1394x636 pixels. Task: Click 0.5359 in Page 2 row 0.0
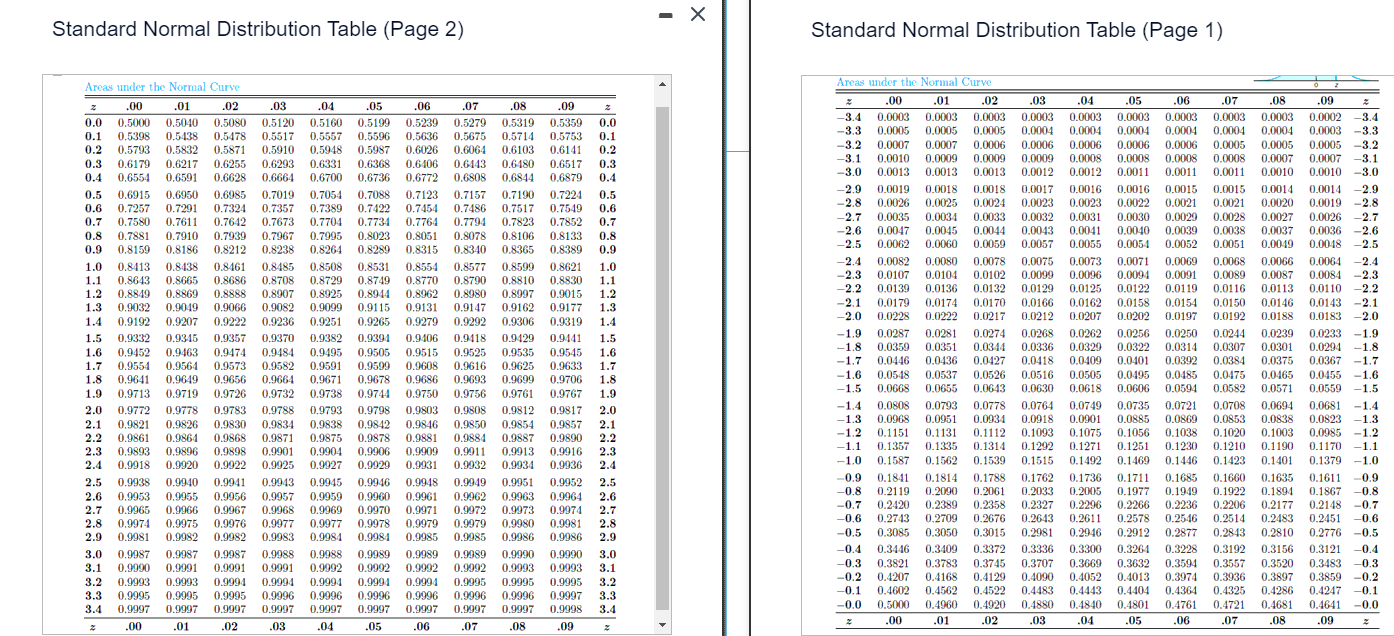click(565, 123)
